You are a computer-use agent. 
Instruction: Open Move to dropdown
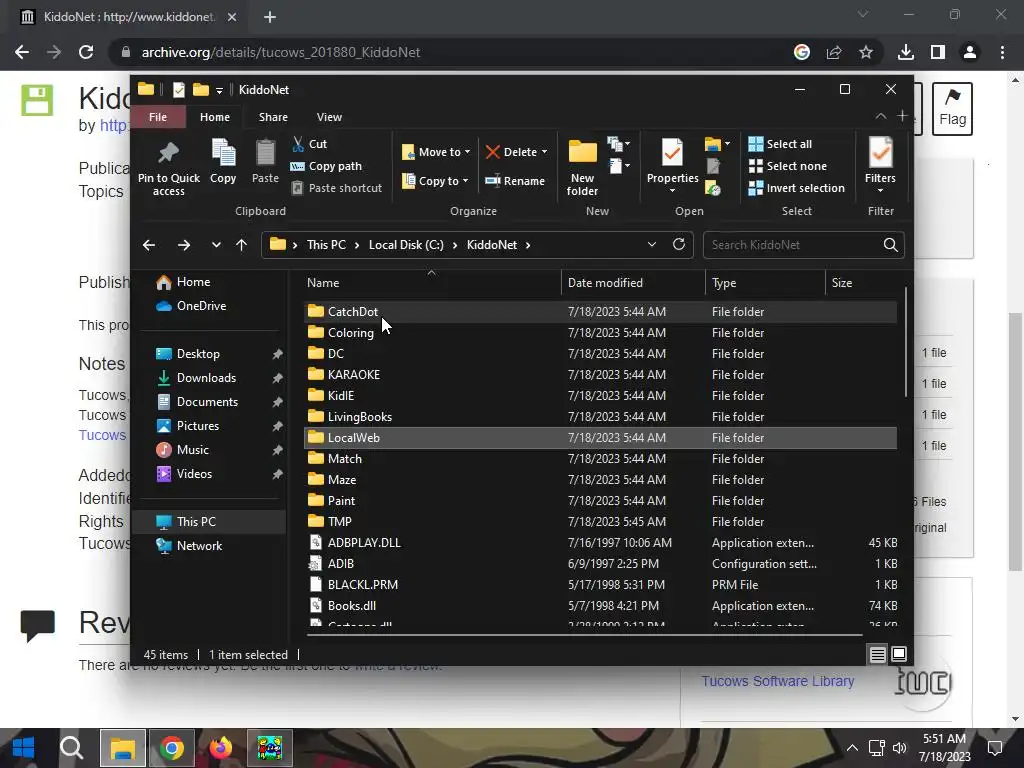point(436,152)
